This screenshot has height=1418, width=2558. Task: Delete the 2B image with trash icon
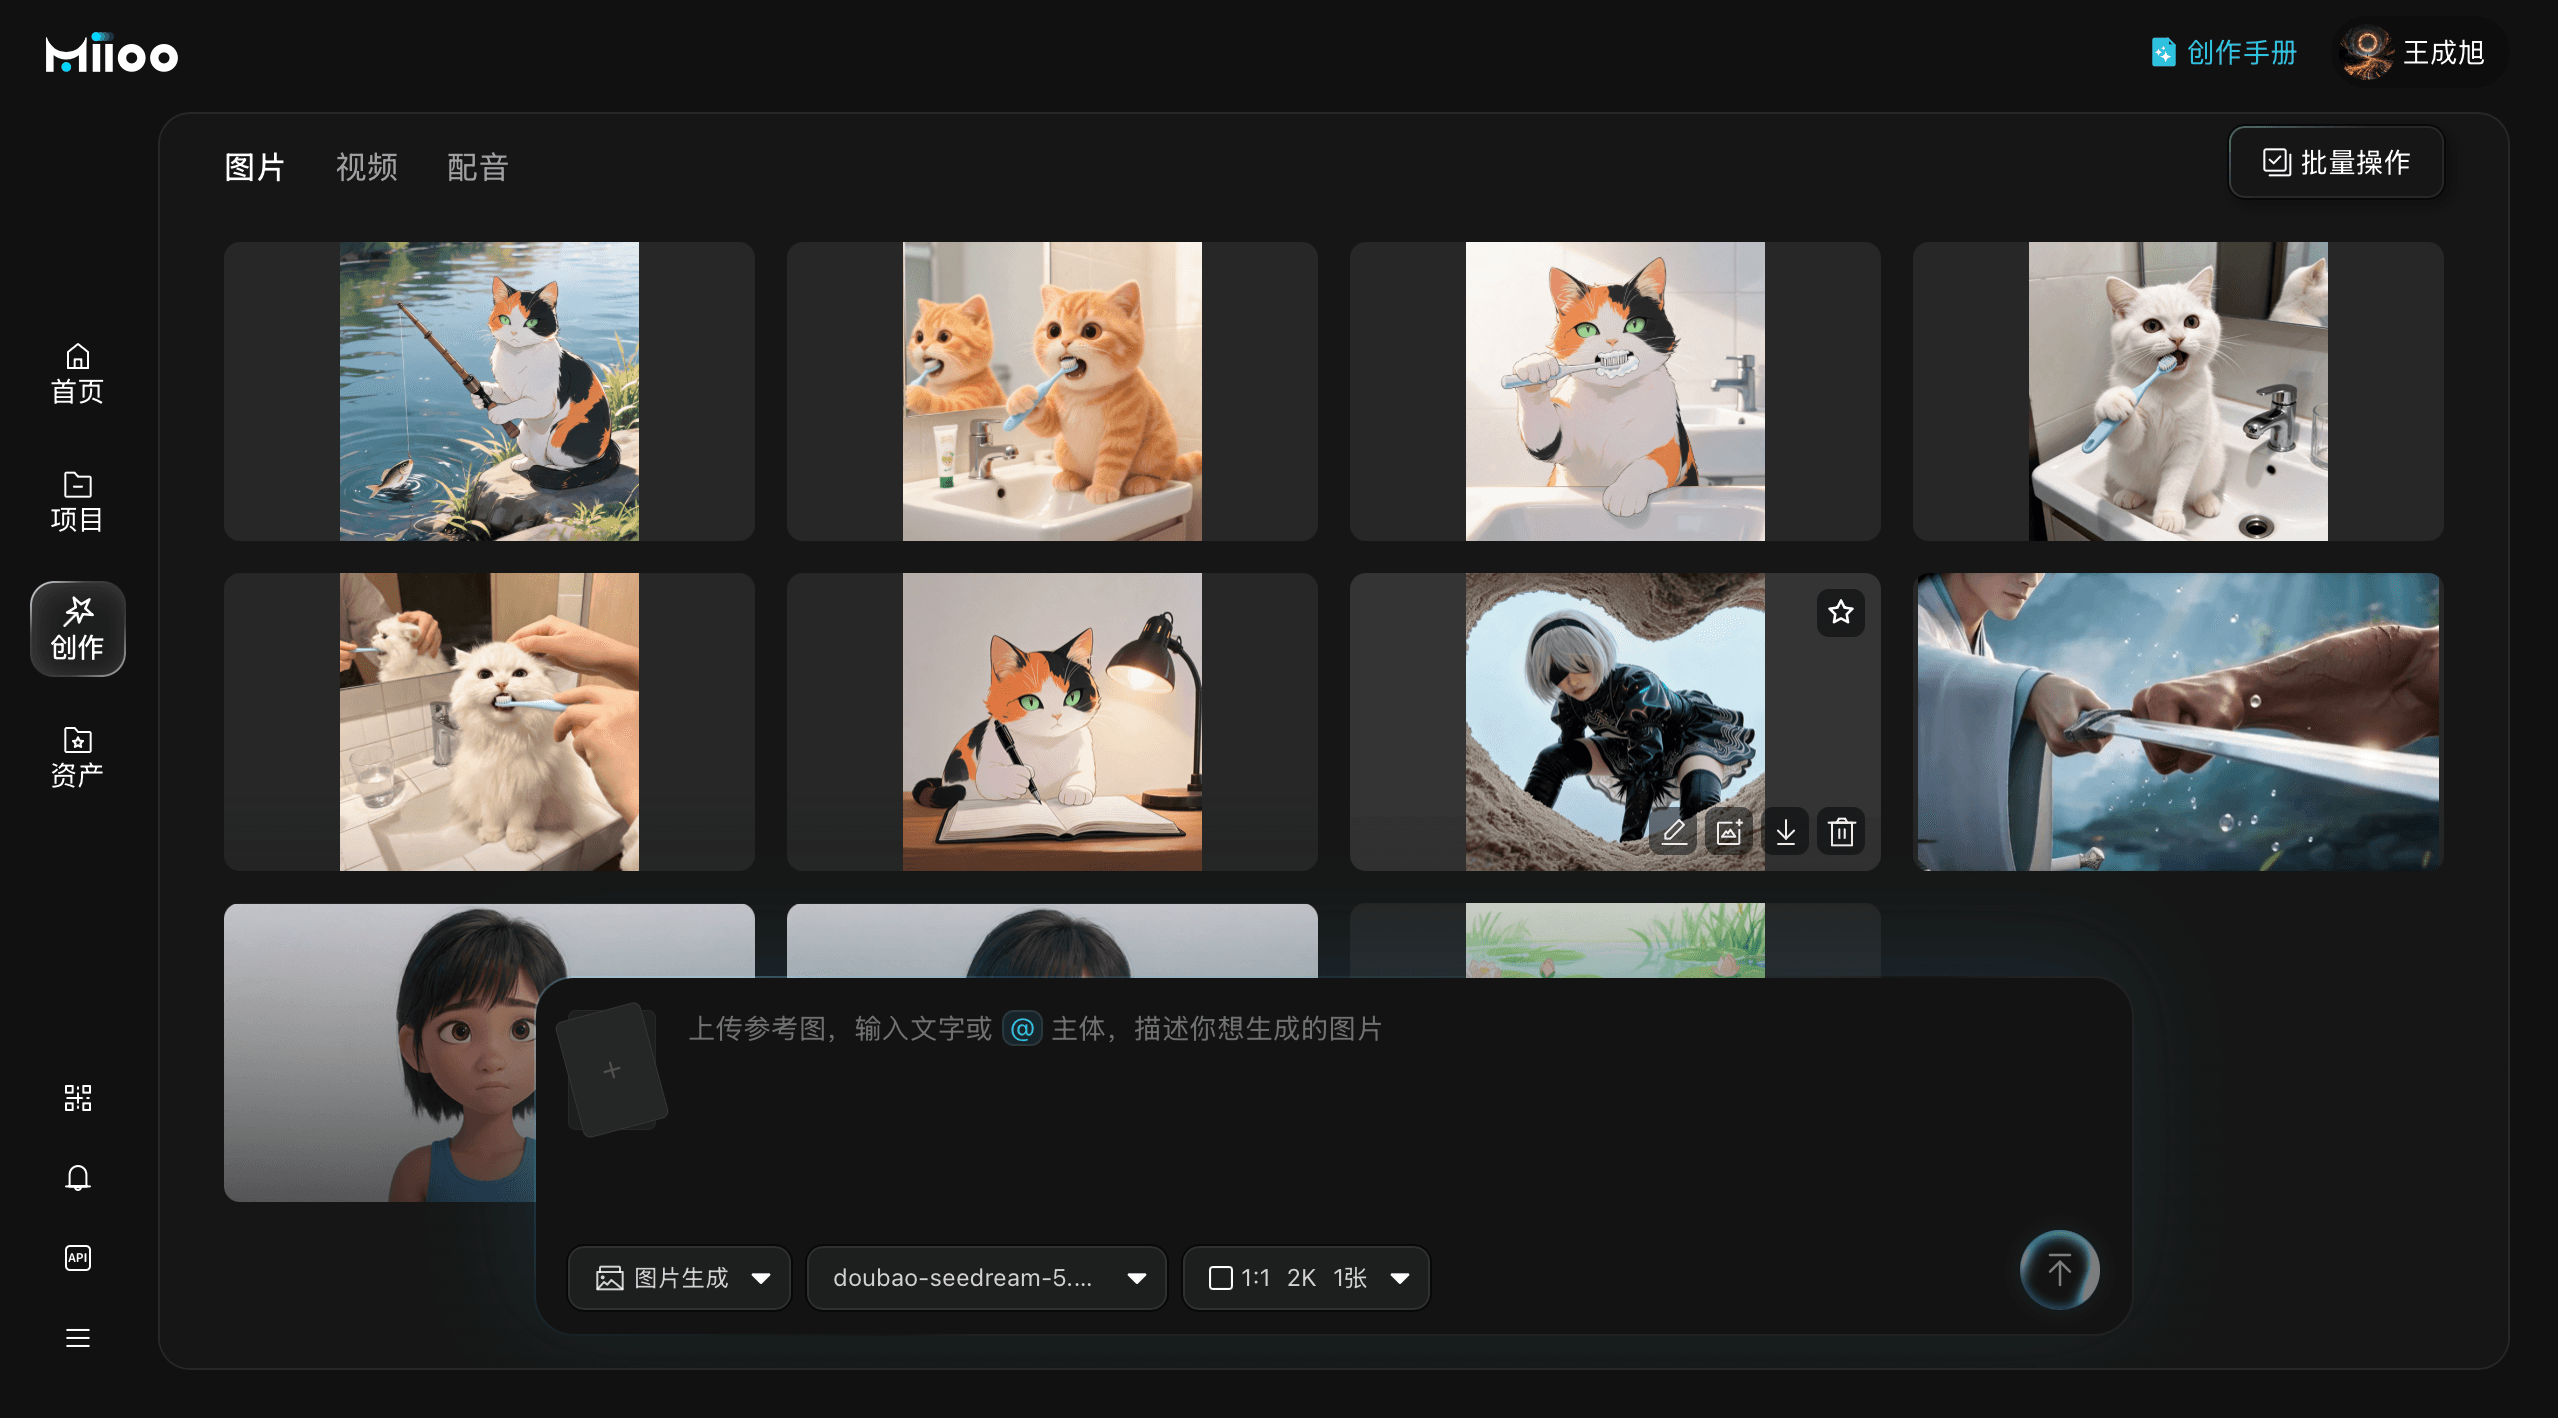click(x=1842, y=832)
